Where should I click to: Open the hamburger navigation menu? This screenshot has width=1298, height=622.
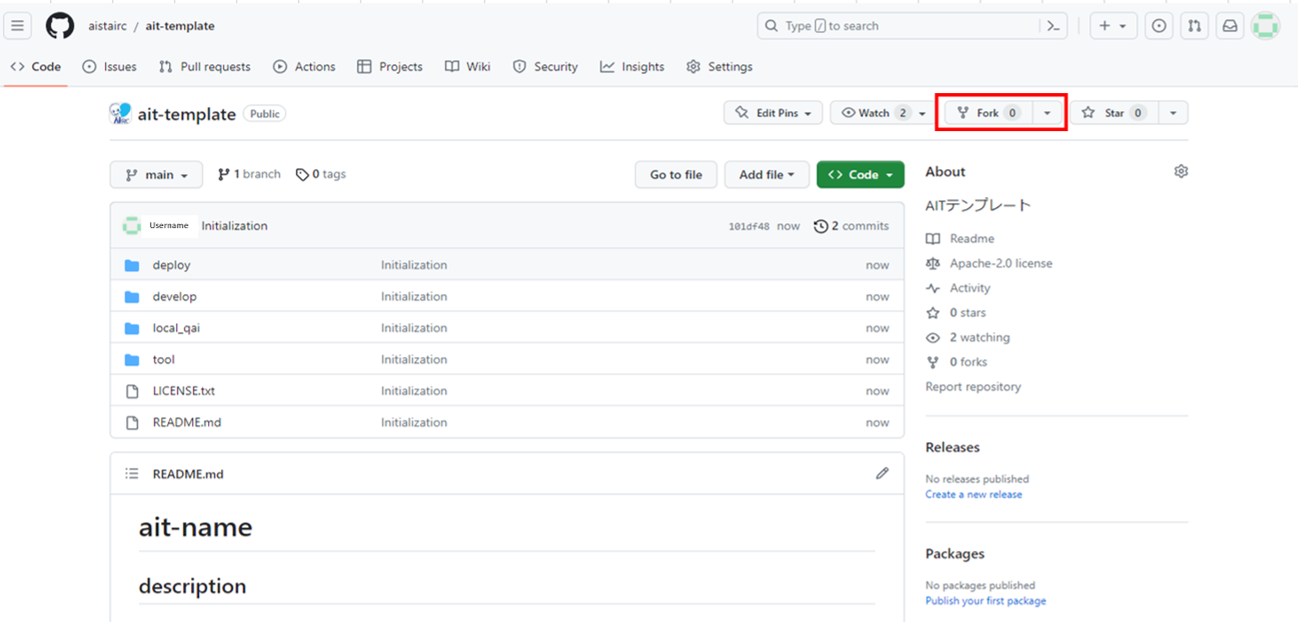tap(17, 26)
